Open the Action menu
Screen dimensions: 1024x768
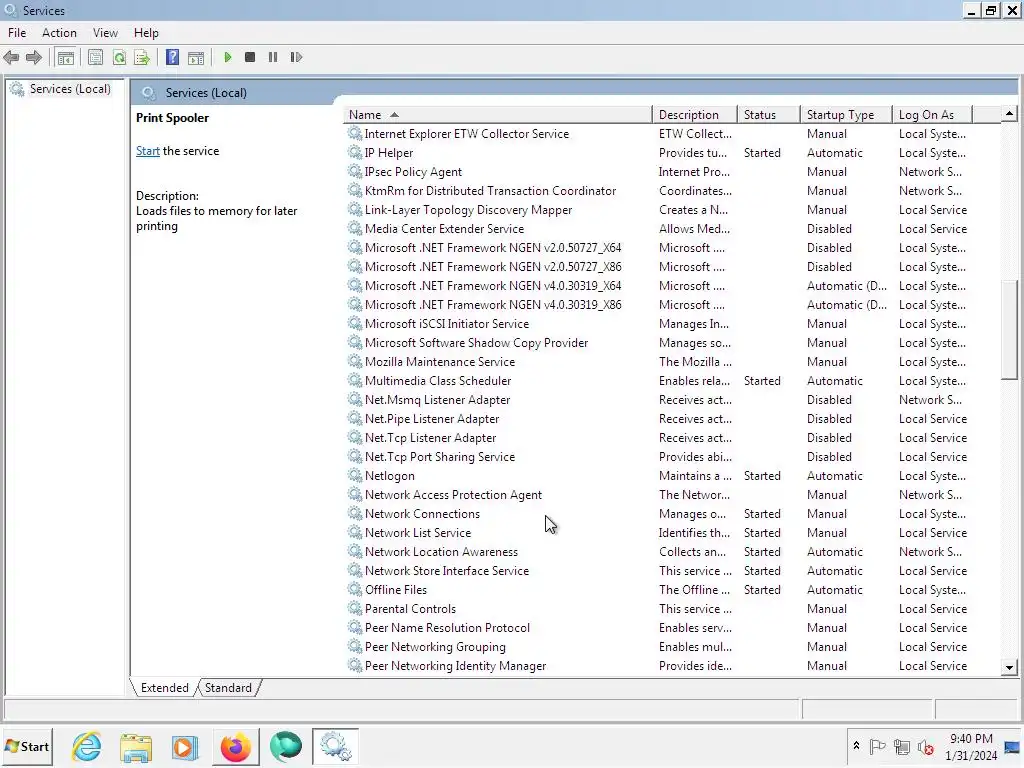coord(59,33)
